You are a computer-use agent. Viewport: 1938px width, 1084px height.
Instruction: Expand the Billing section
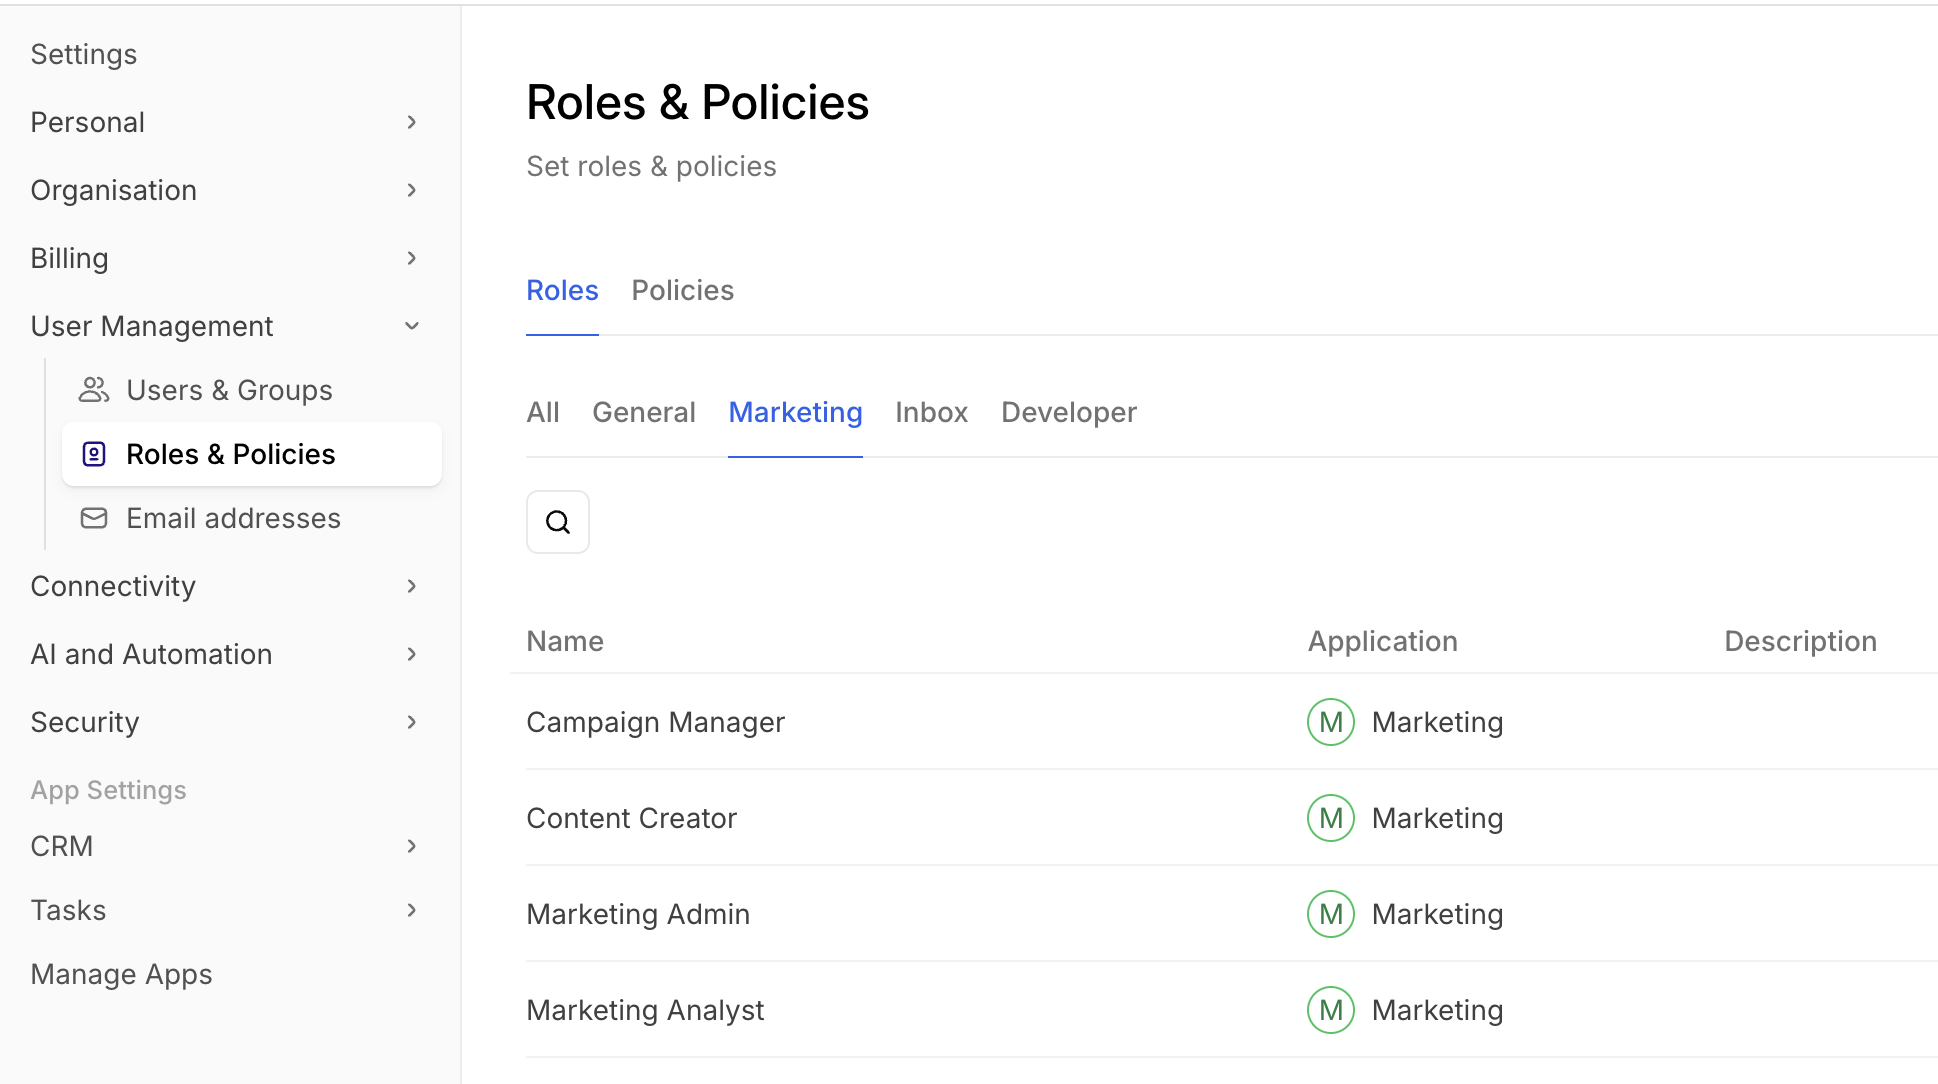coord(411,258)
